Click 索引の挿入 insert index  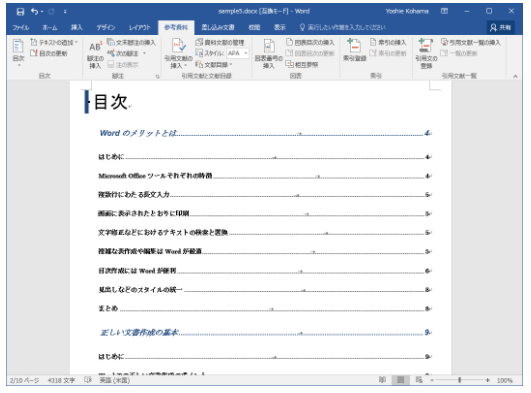pos(388,42)
